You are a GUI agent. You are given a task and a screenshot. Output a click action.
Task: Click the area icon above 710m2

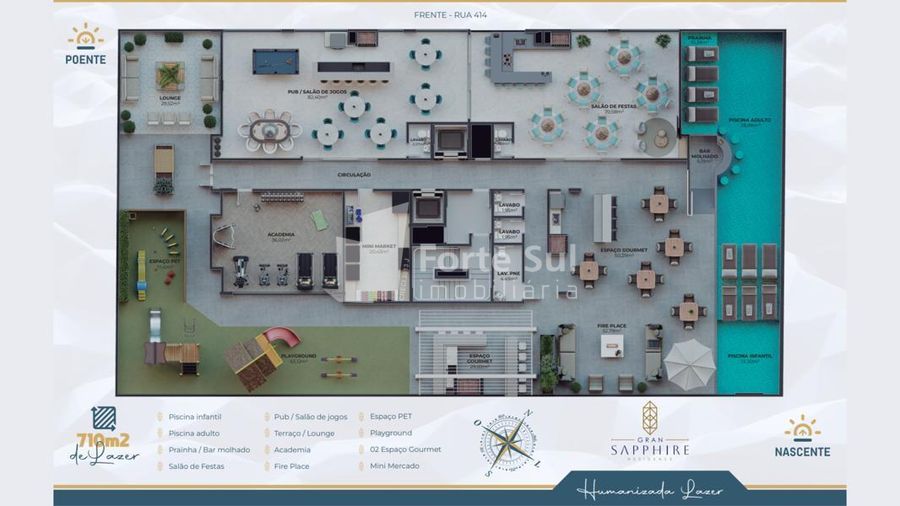tap(103, 418)
